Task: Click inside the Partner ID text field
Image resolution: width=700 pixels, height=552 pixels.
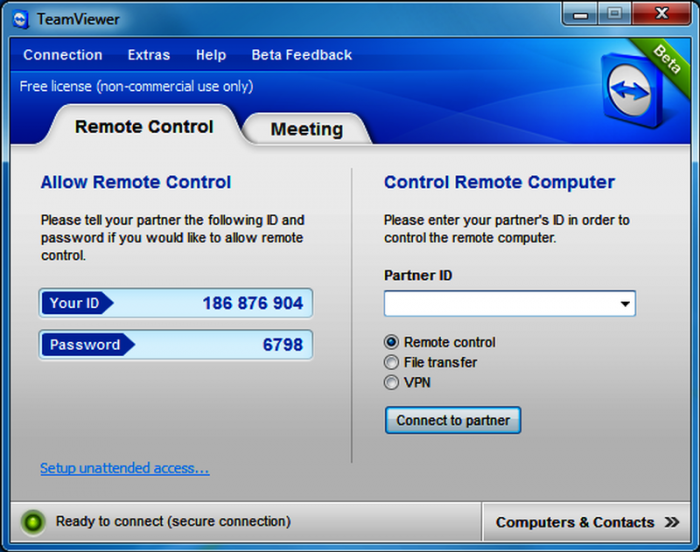Action: click(498, 304)
